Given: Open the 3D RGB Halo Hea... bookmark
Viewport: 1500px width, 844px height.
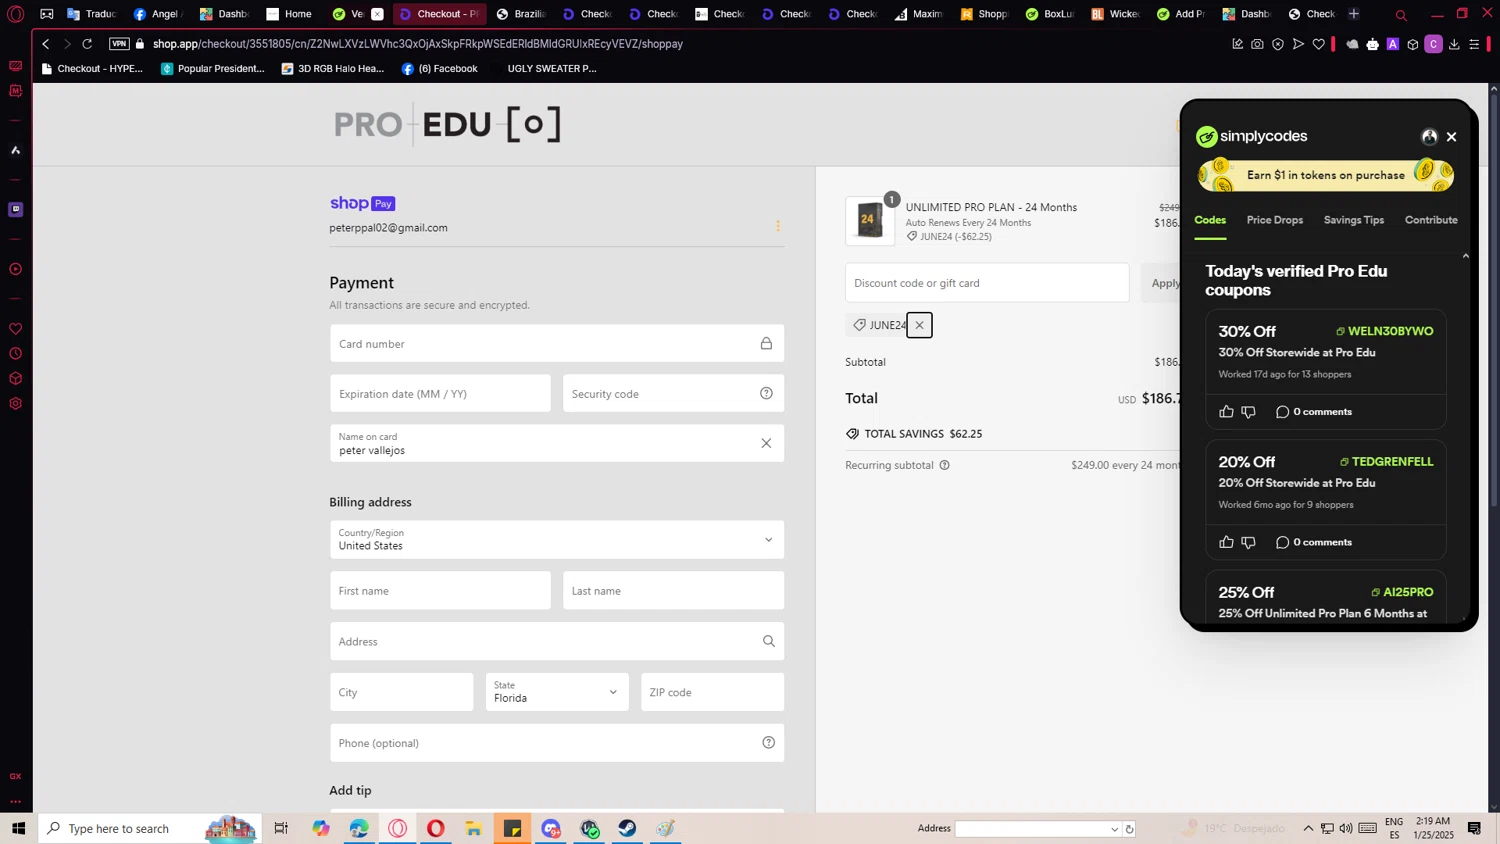Looking at the screenshot, I should [333, 69].
